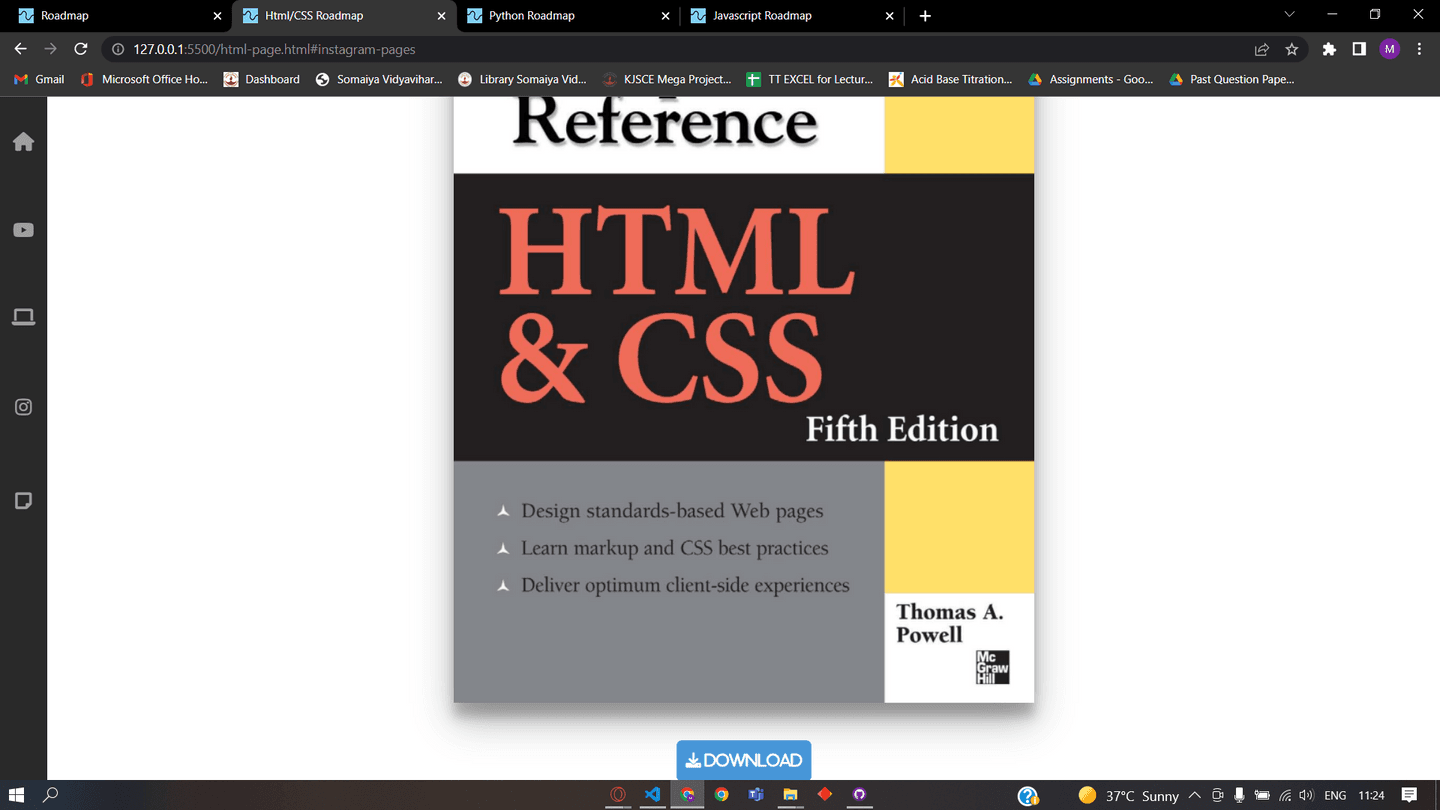Image resolution: width=1440 pixels, height=810 pixels.
Task: Open Microsoft Teams from the taskbar
Action: point(756,795)
